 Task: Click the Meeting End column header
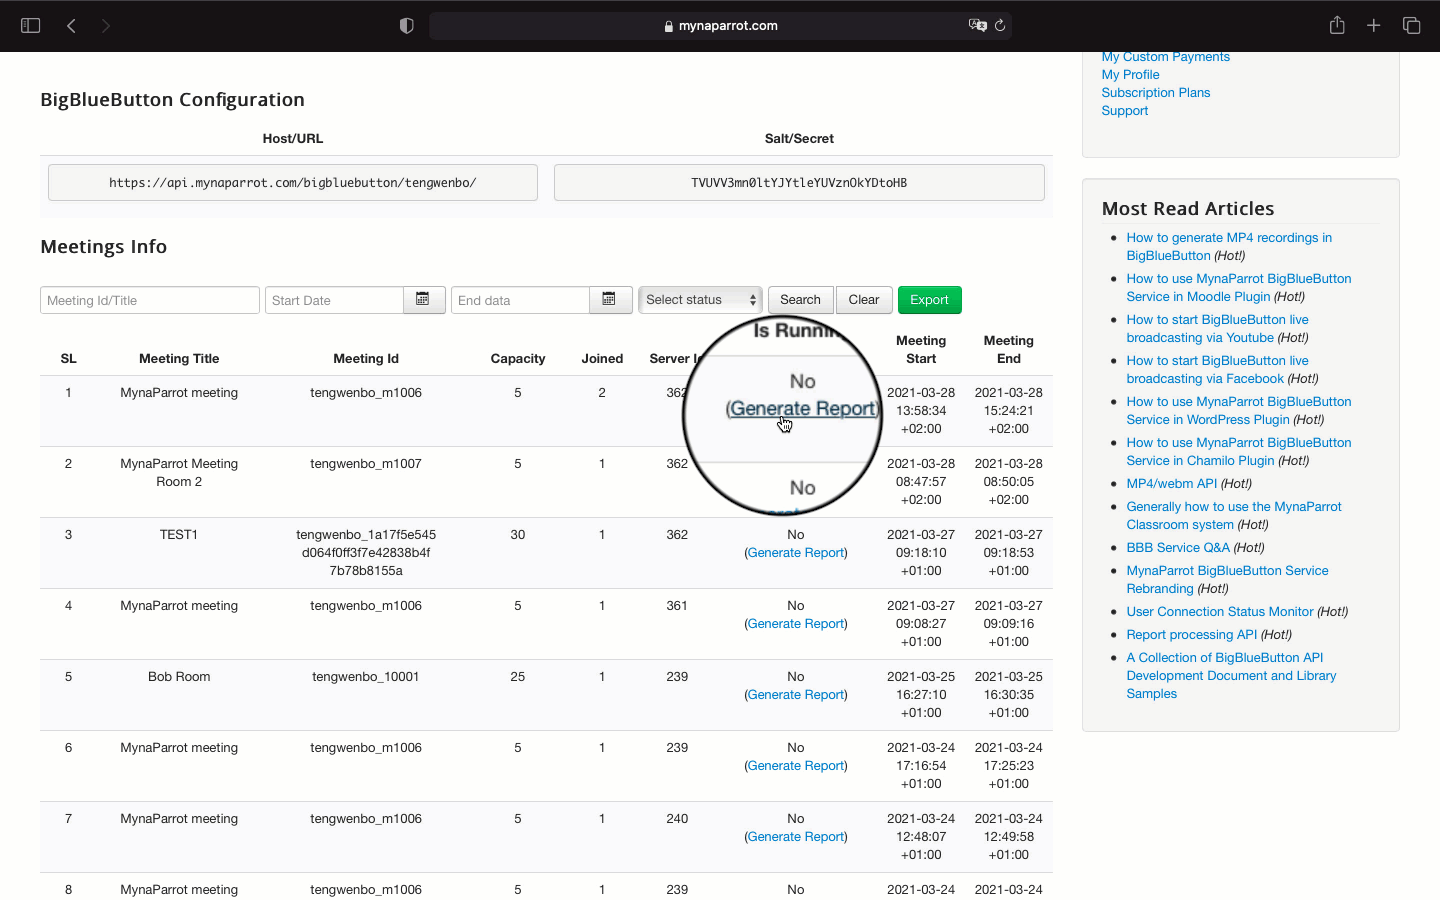[1008, 350]
